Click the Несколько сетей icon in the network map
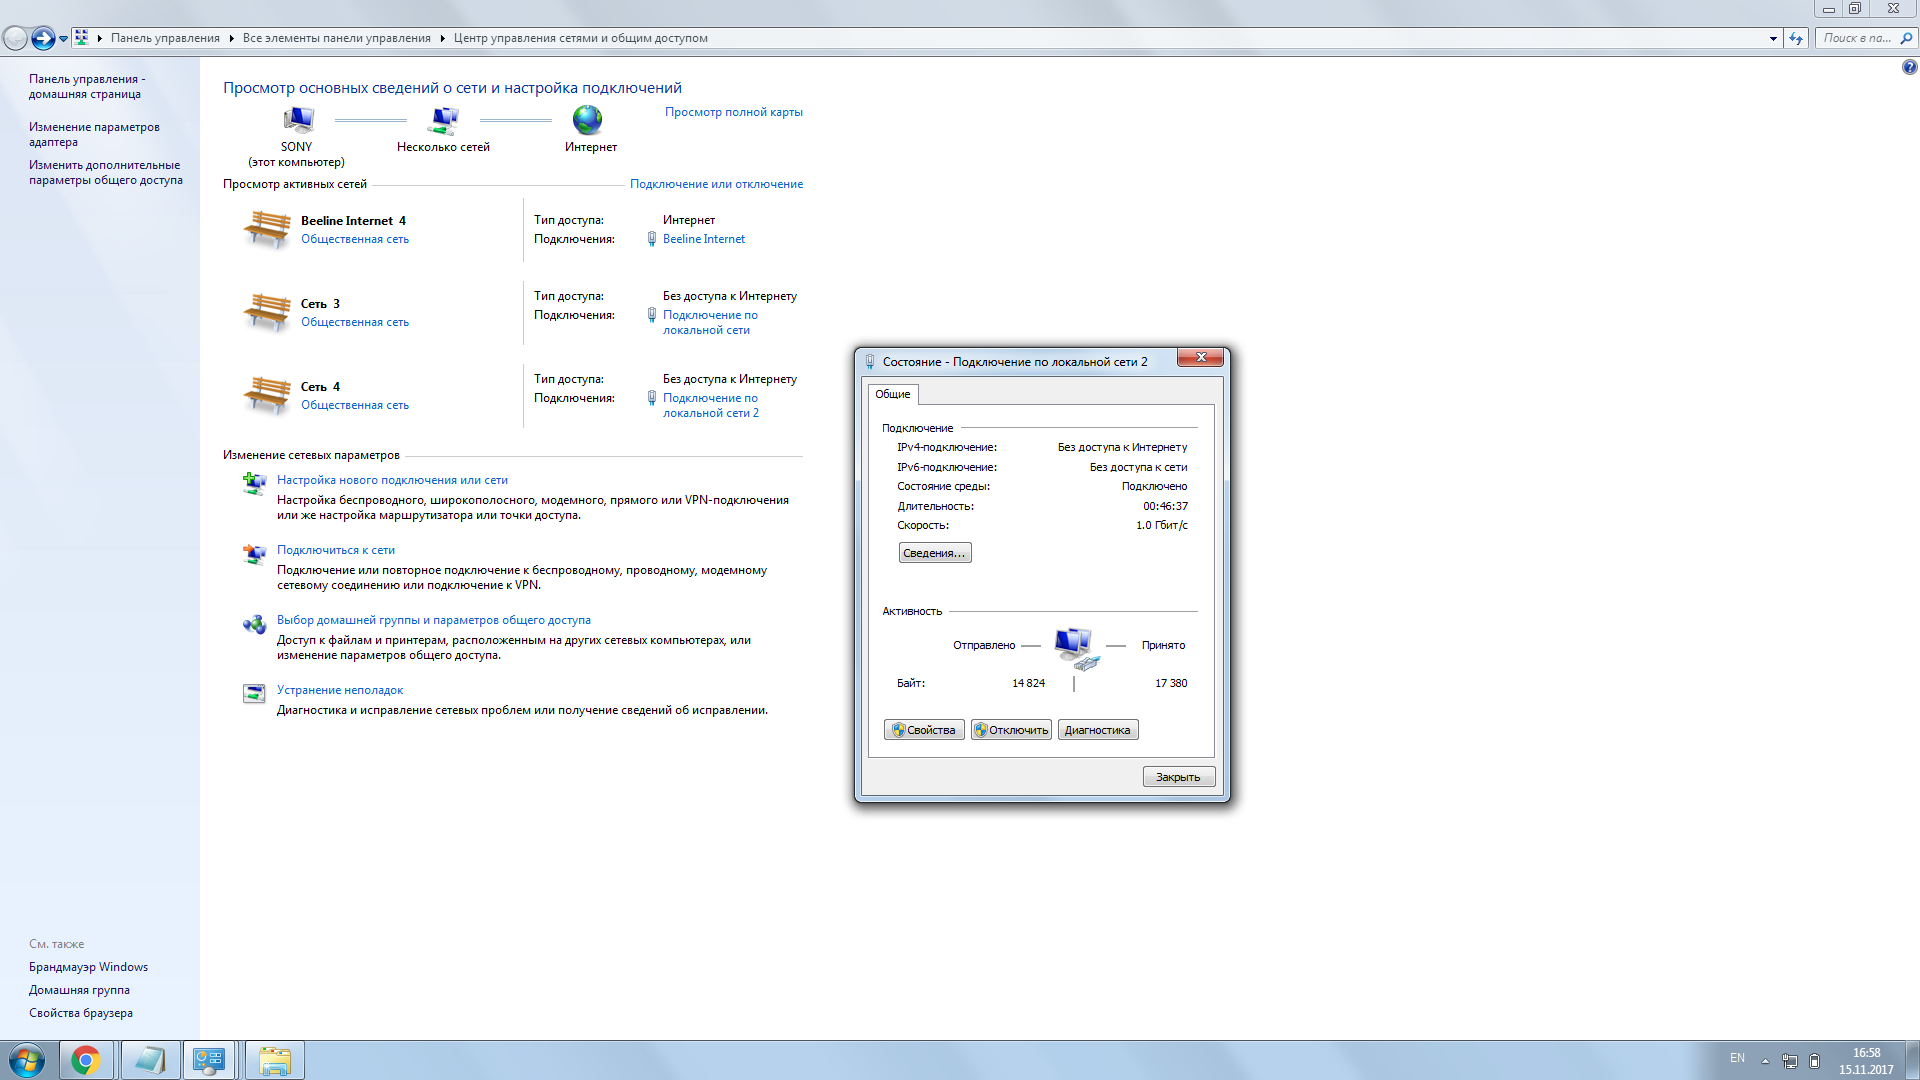Screen dimensions: 1920x1080 444,122
